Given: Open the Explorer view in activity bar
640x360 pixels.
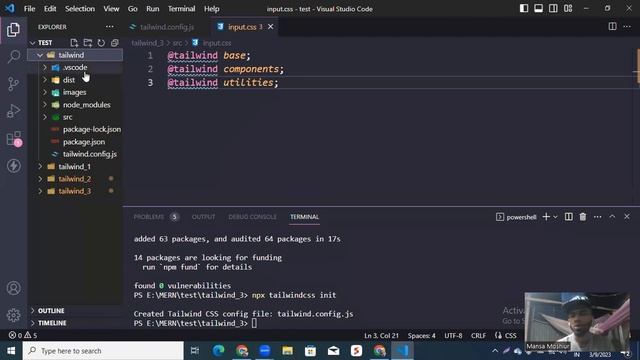Looking at the screenshot, I should coord(13,29).
